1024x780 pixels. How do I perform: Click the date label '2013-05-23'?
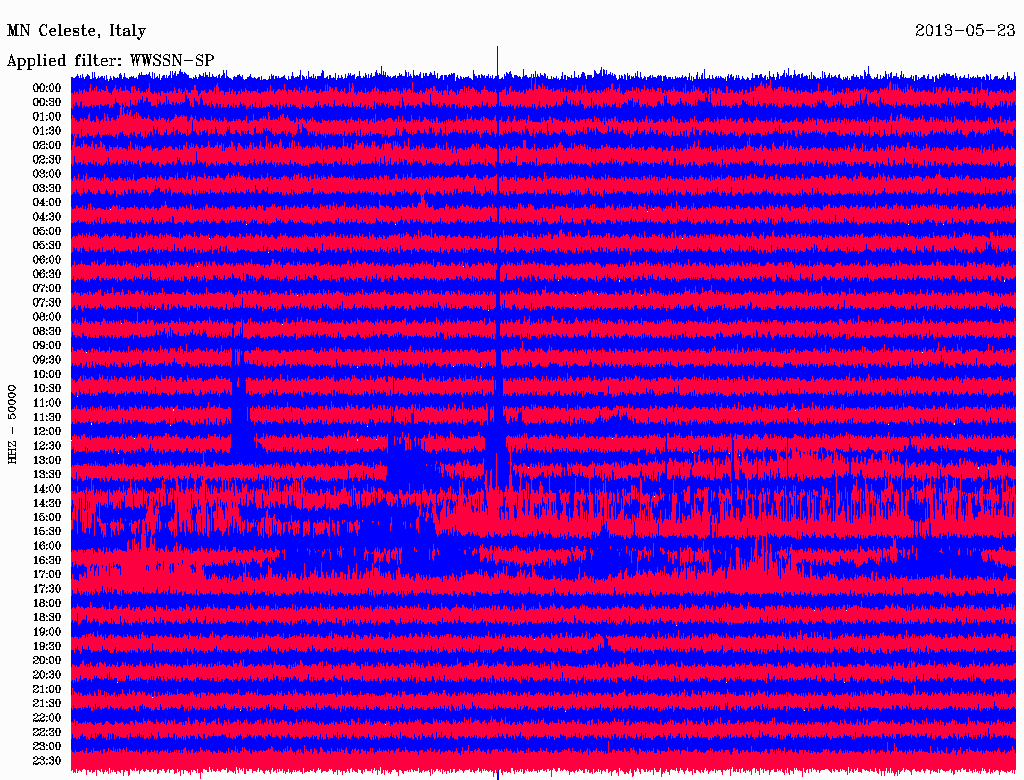pos(965,30)
